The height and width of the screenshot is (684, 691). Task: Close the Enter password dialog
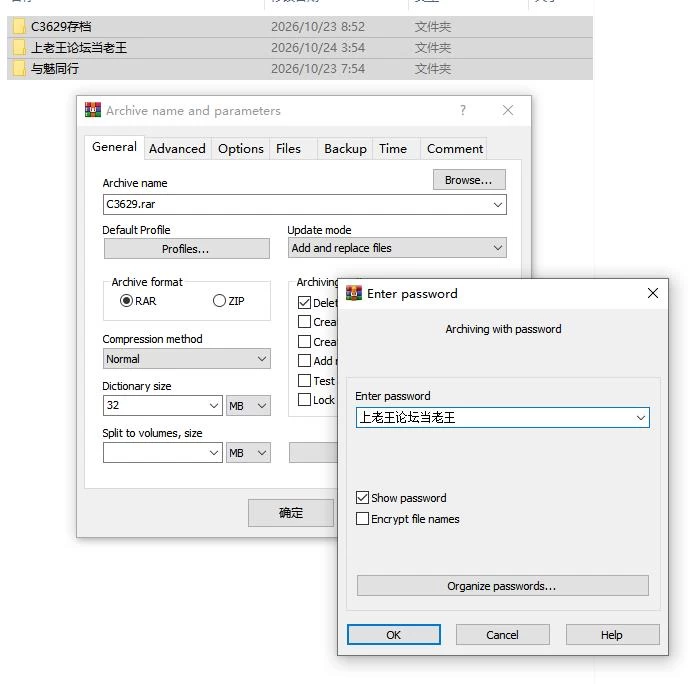click(653, 294)
